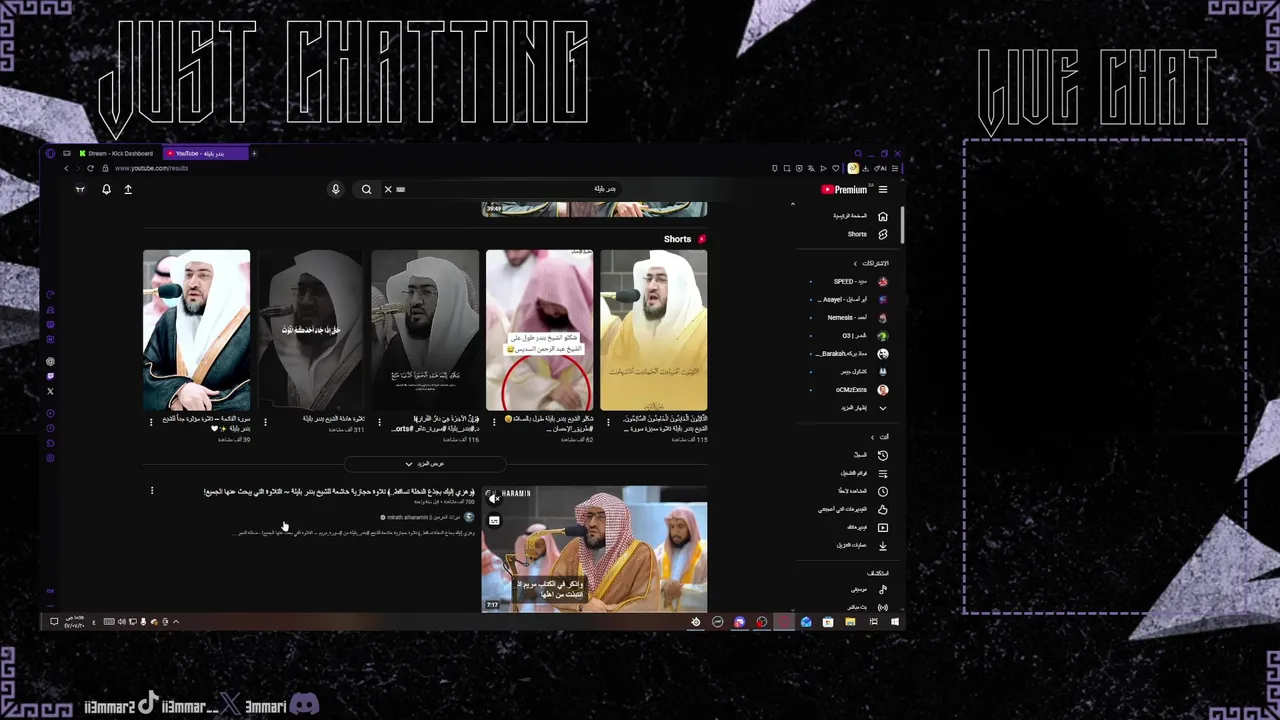This screenshot has width=1280, height=720.
Task: Select the YouTube browser tab
Action: tap(204, 153)
